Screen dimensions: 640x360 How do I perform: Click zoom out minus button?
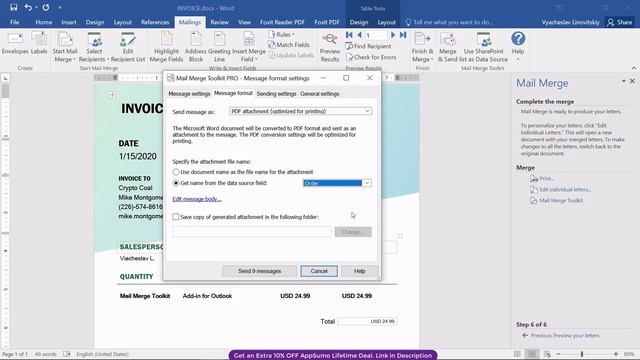coord(558,354)
